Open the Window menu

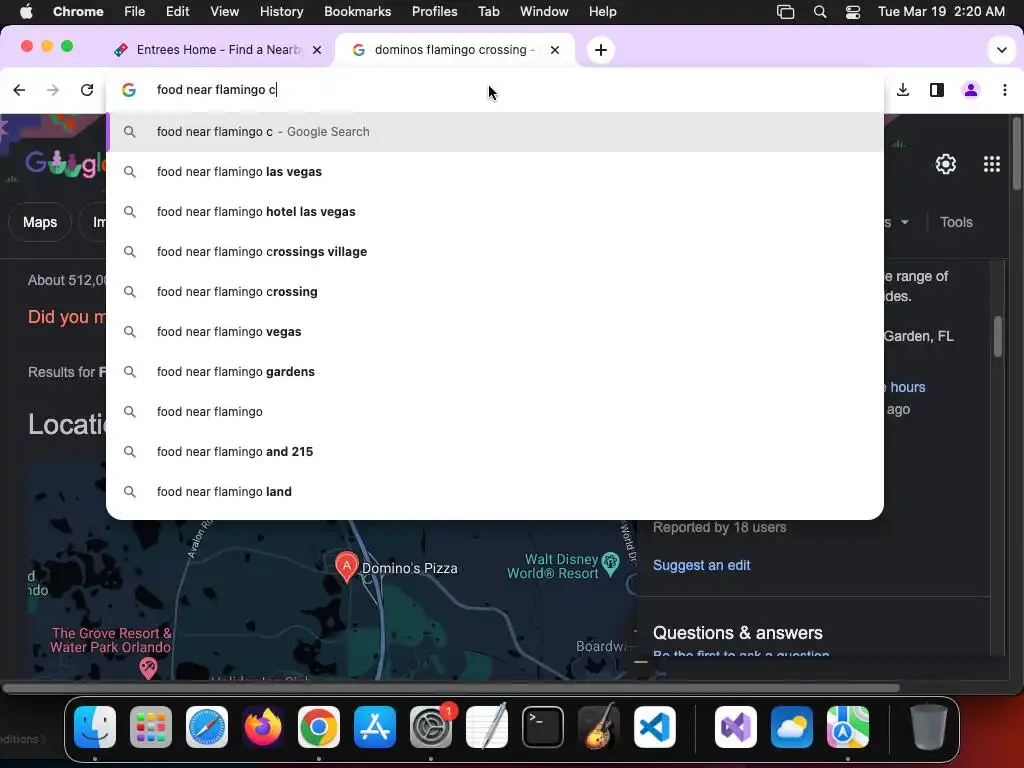(544, 12)
